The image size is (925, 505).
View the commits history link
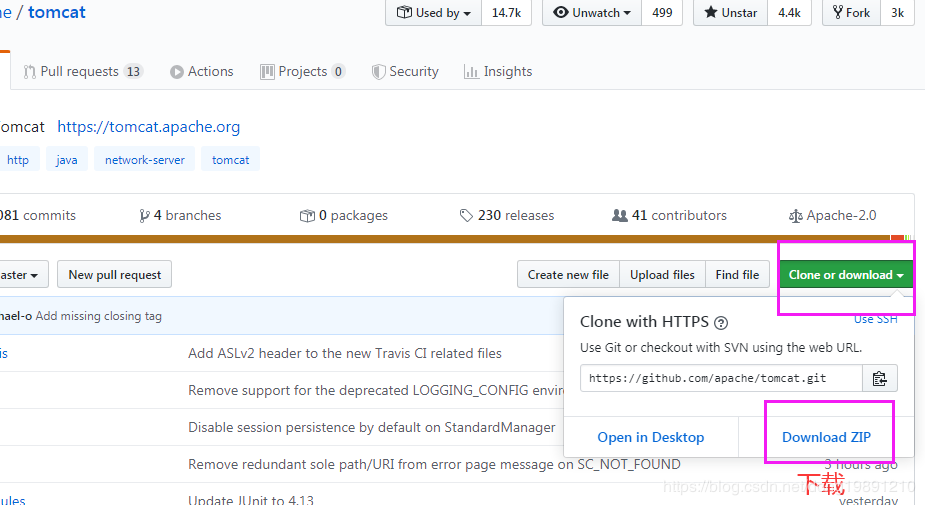point(38,215)
